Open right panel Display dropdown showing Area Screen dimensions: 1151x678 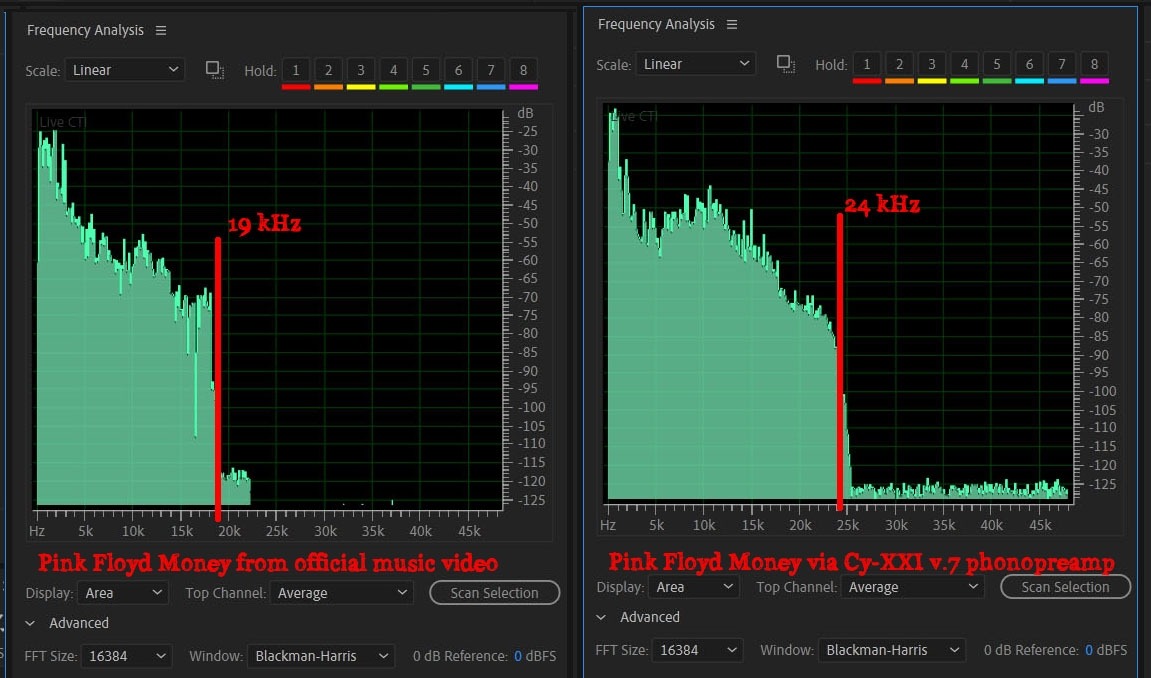(x=694, y=587)
